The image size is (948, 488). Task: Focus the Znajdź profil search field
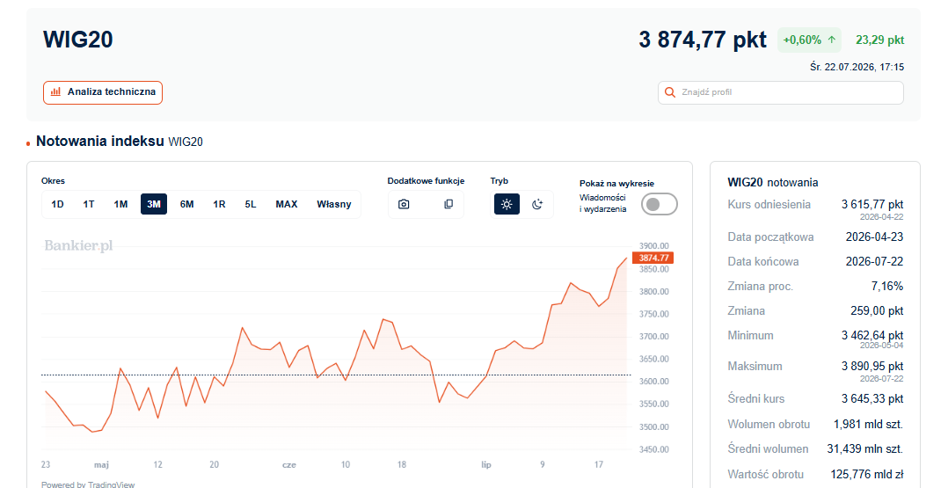781,93
